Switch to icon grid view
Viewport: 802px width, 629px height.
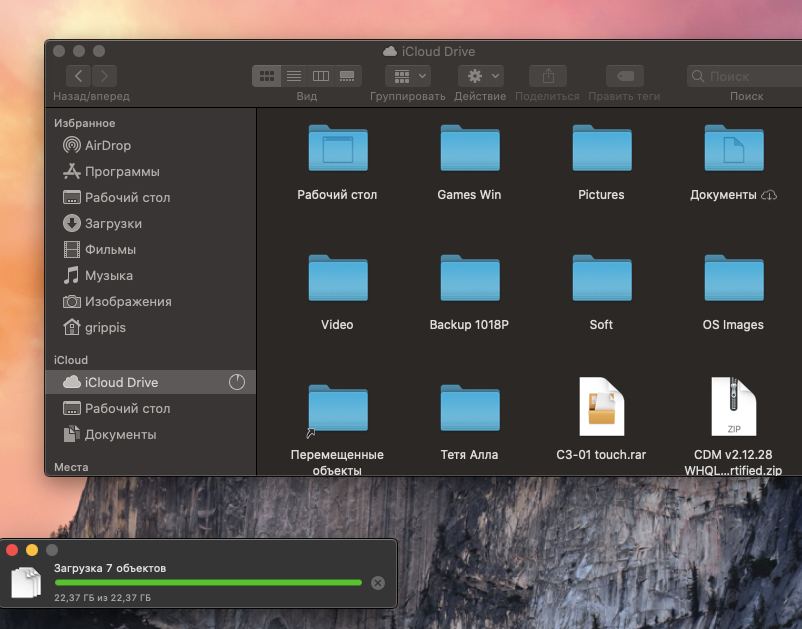click(266, 76)
